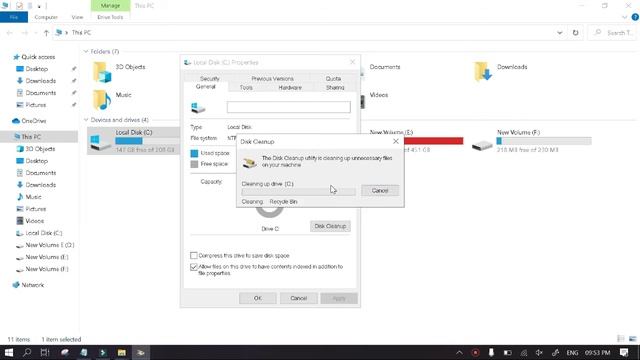Click the 09:53 PM taskbar clock
The width and height of the screenshot is (640, 360).
[x=598, y=353]
